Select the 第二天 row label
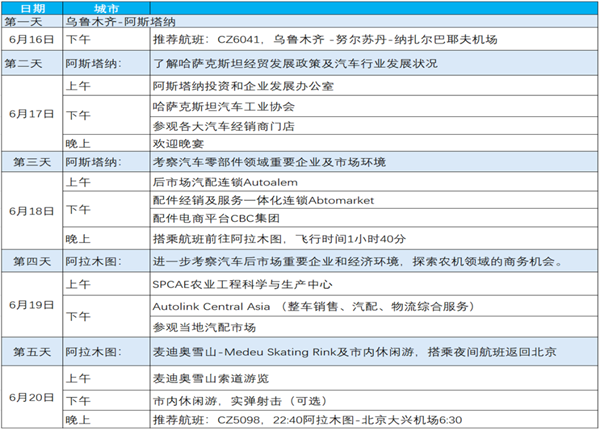This screenshot has width=600, height=430. coord(31,63)
